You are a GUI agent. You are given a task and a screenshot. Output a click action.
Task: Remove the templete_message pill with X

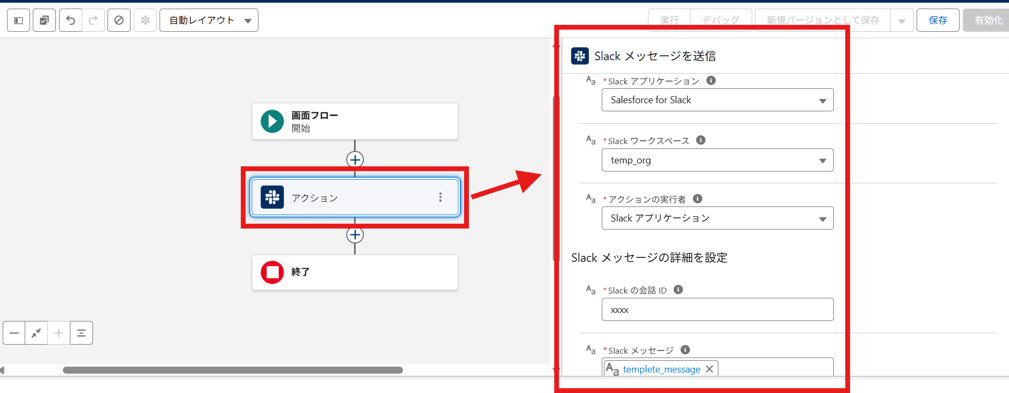click(709, 369)
